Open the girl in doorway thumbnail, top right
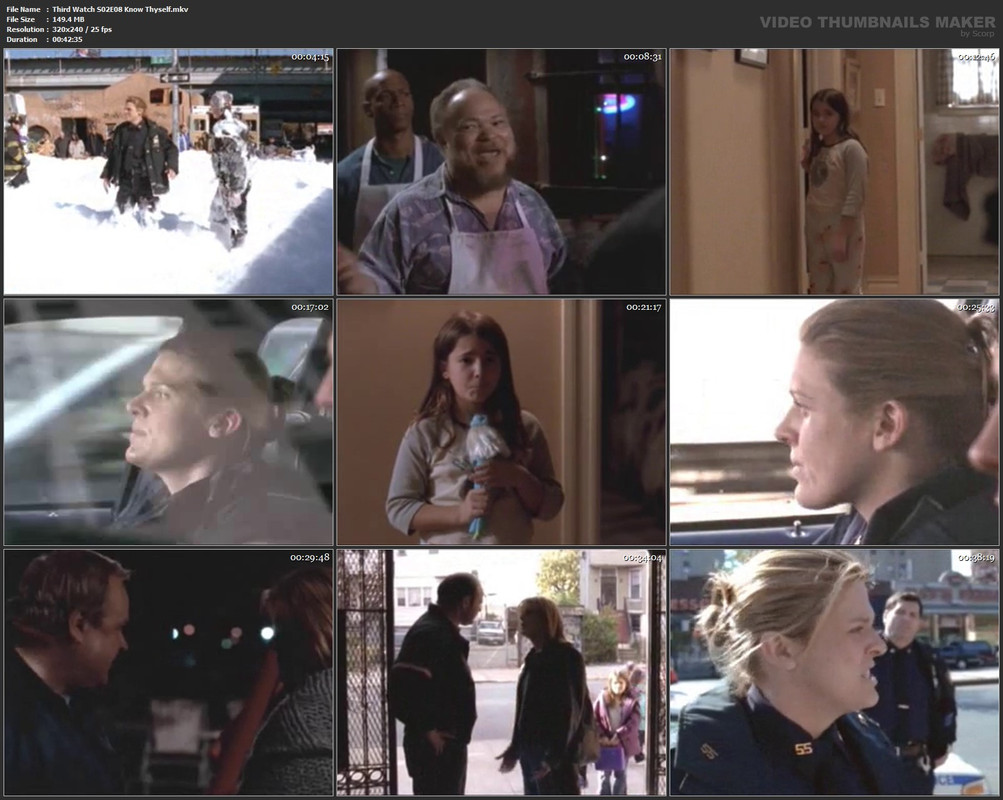This screenshot has width=1003, height=800. coord(834,171)
